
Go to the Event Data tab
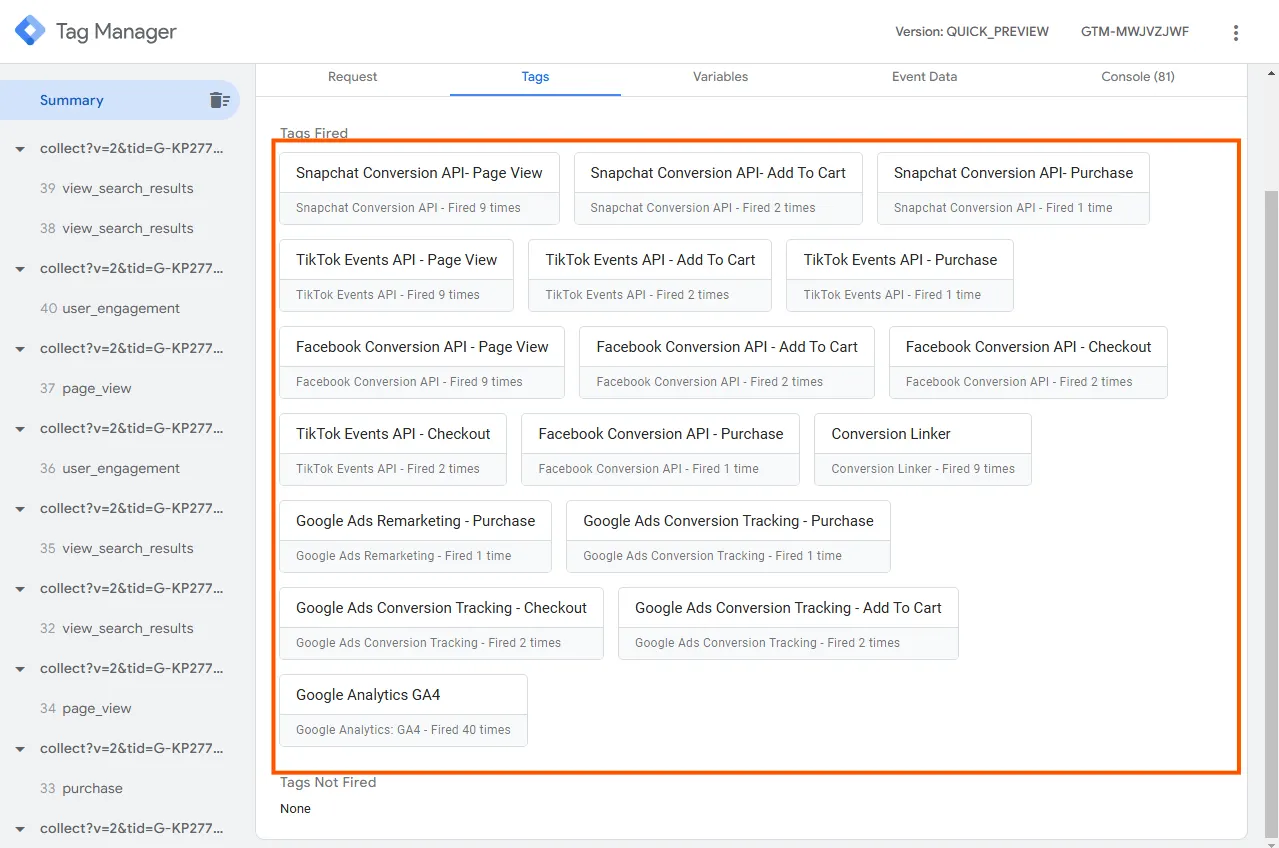click(x=924, y=77)
